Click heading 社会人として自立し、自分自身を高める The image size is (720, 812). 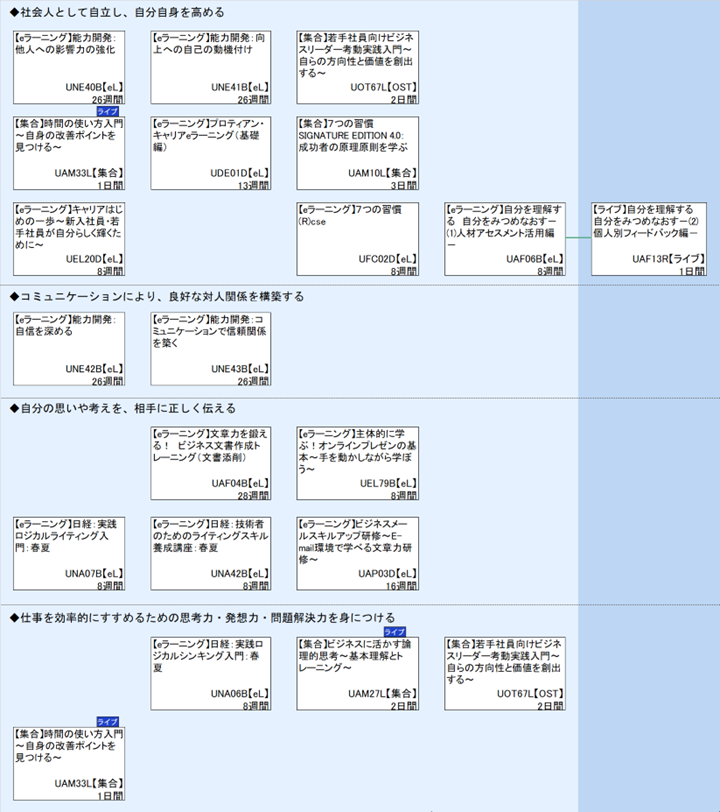[x=118, y=12]
